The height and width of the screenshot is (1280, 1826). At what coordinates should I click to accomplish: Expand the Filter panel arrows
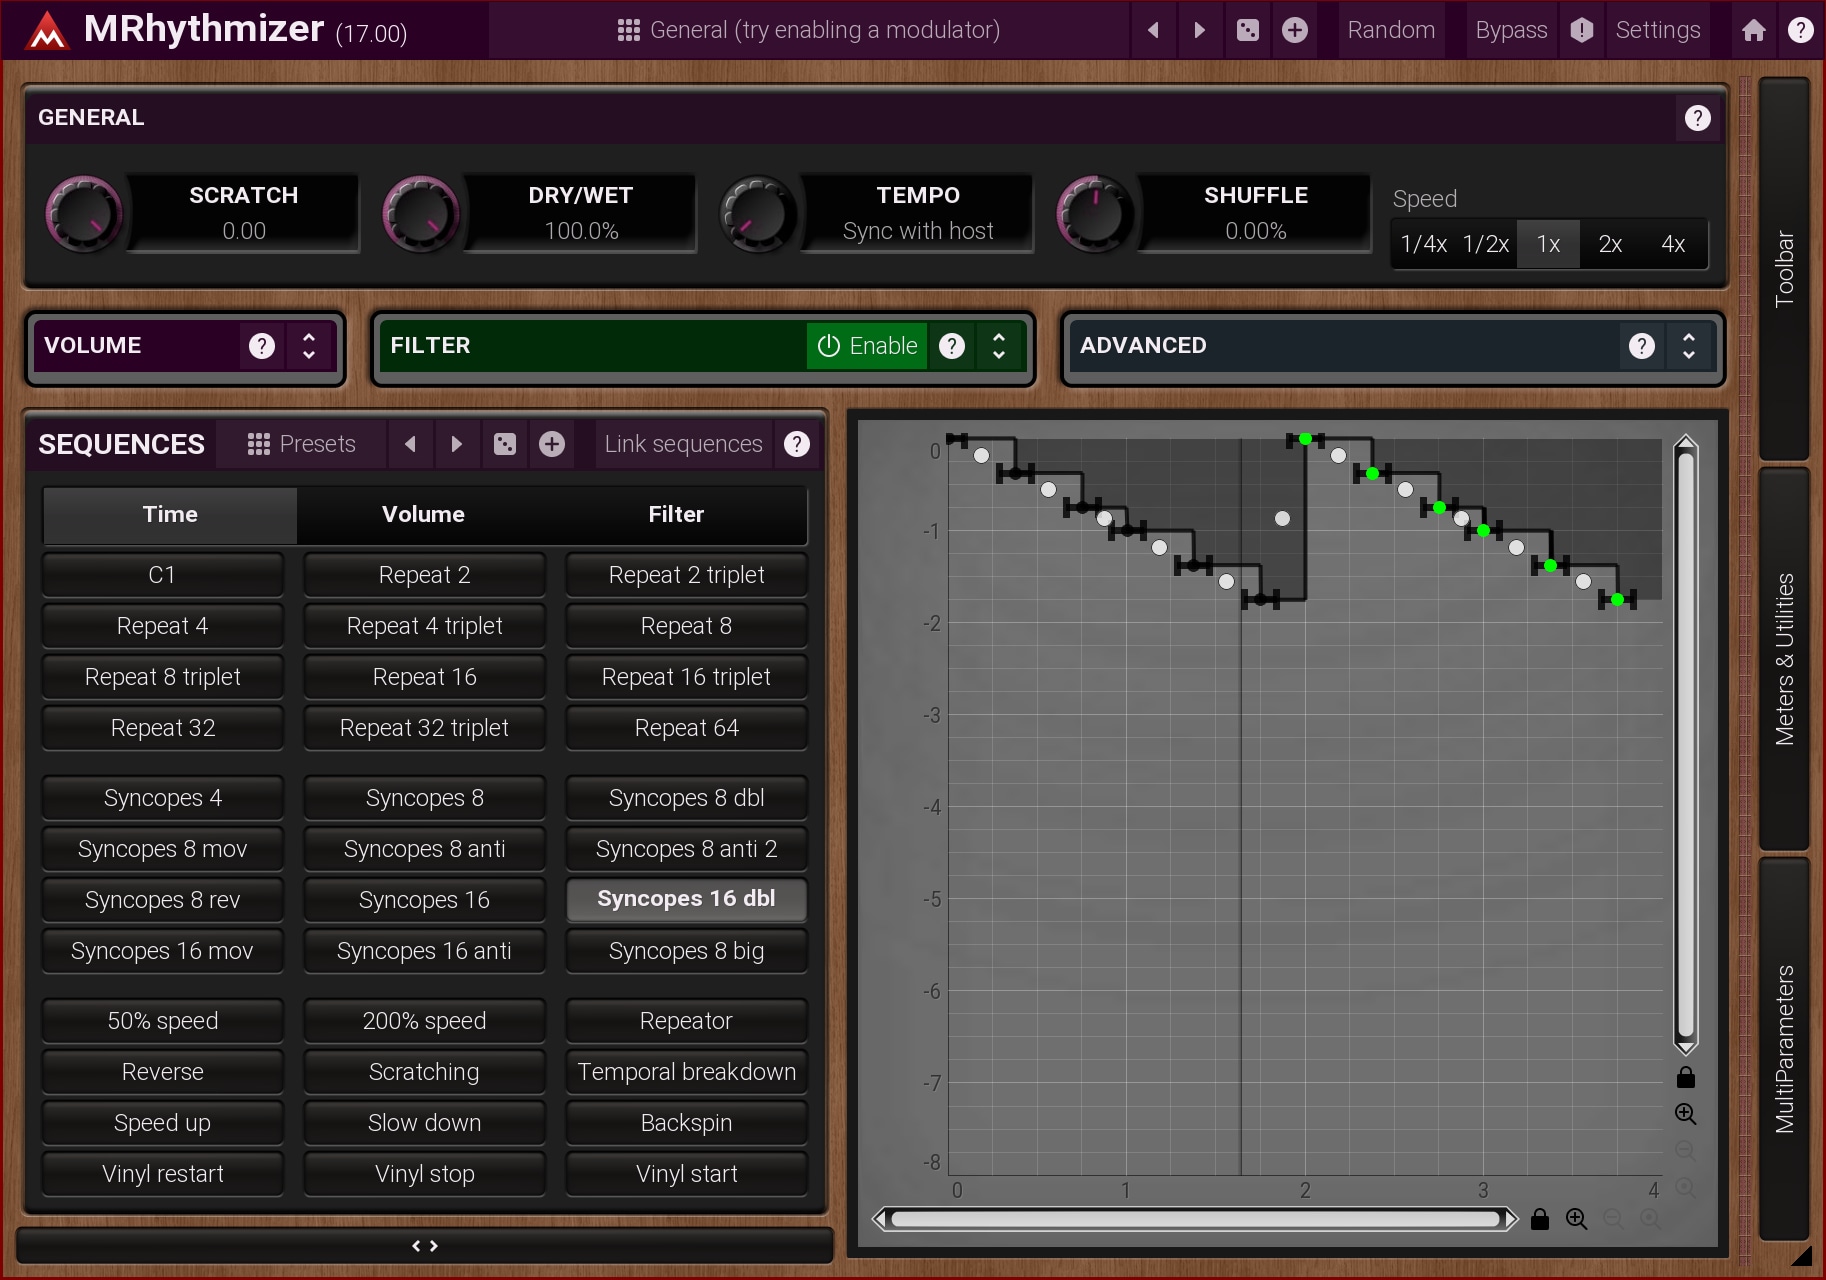pos(998,346)
